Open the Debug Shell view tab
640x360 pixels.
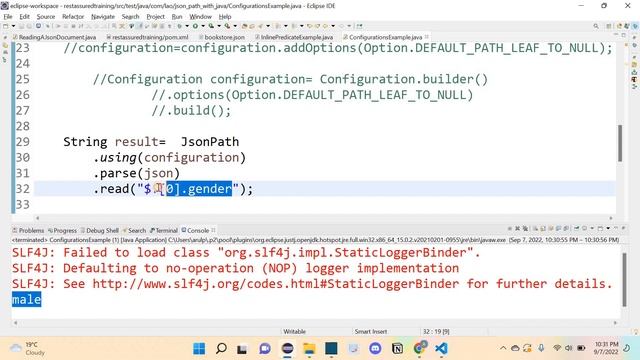click(x=99, y=230)
